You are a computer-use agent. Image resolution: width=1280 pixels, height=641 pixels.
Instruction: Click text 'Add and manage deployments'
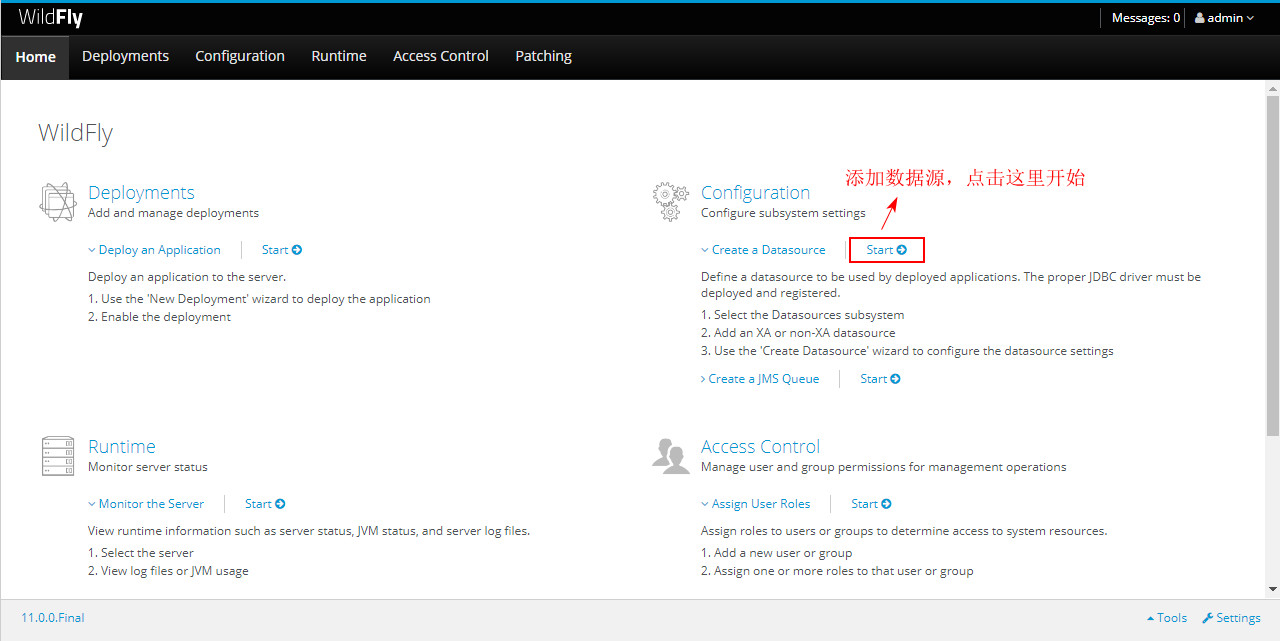[x=173, y=213]
